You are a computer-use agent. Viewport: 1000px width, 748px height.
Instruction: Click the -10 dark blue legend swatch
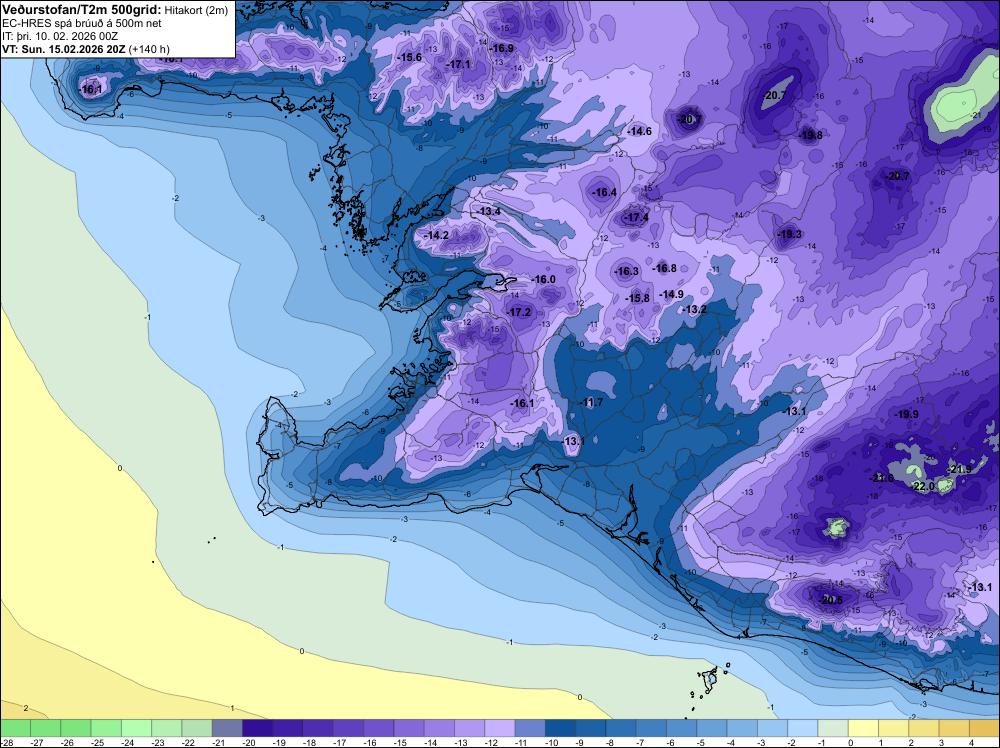tap(561, 728)
